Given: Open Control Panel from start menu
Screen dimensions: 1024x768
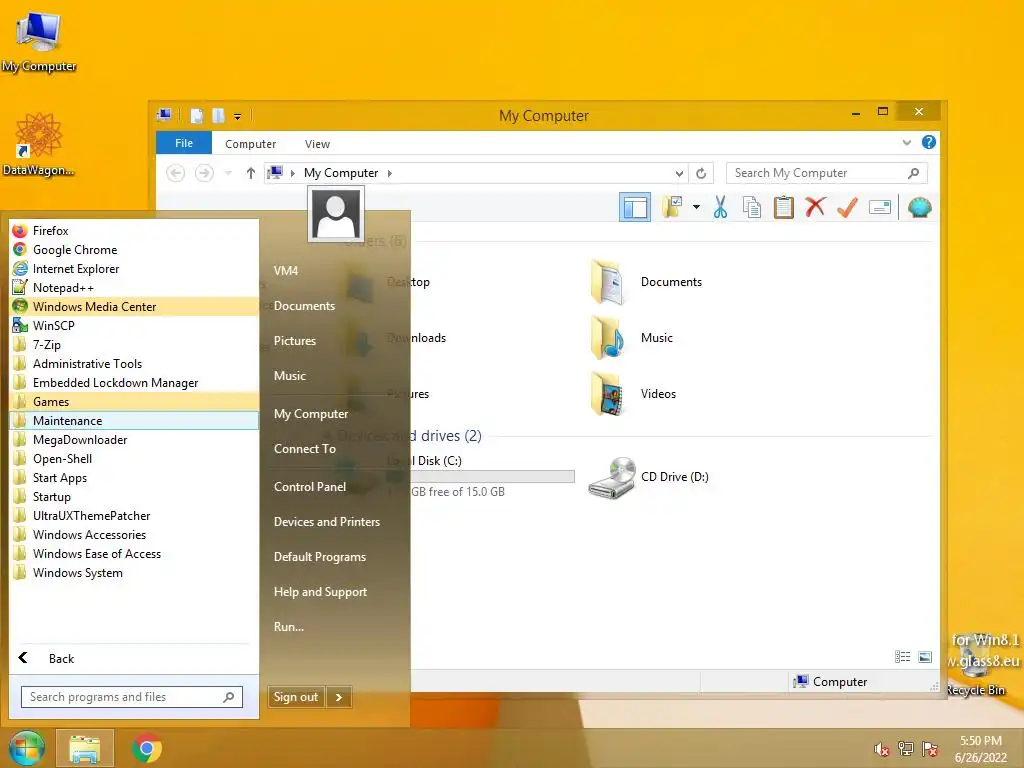Looking at the screenshot, I should 310,487.
